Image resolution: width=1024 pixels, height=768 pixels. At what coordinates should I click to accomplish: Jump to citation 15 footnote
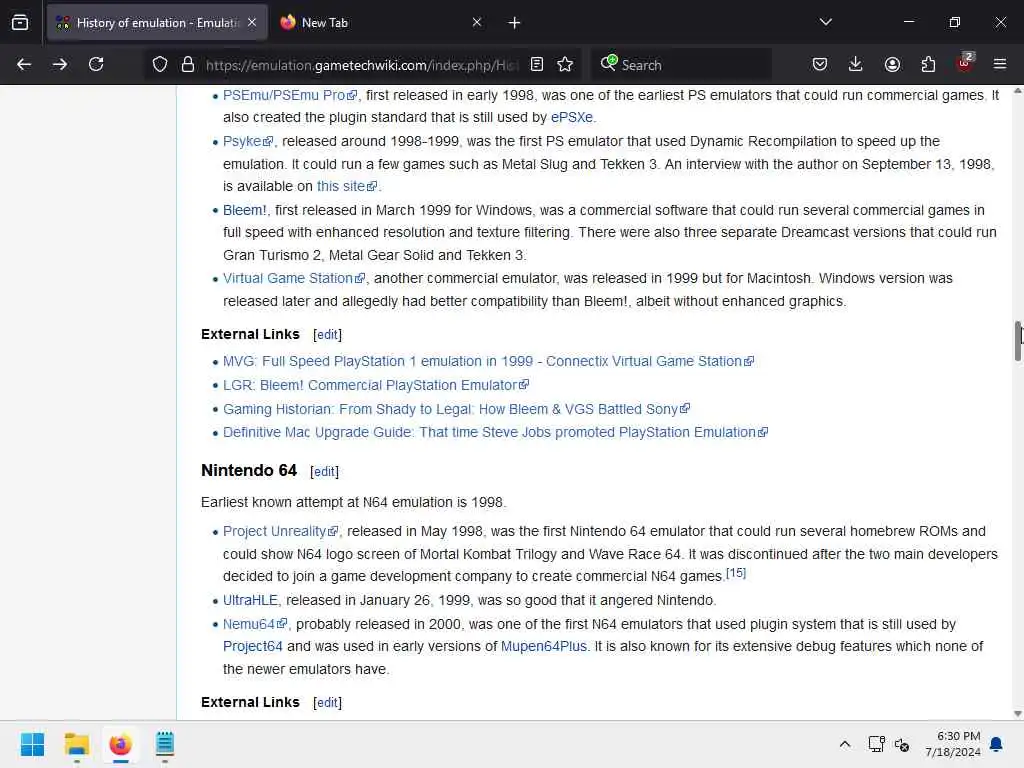[x=736, y=573]
